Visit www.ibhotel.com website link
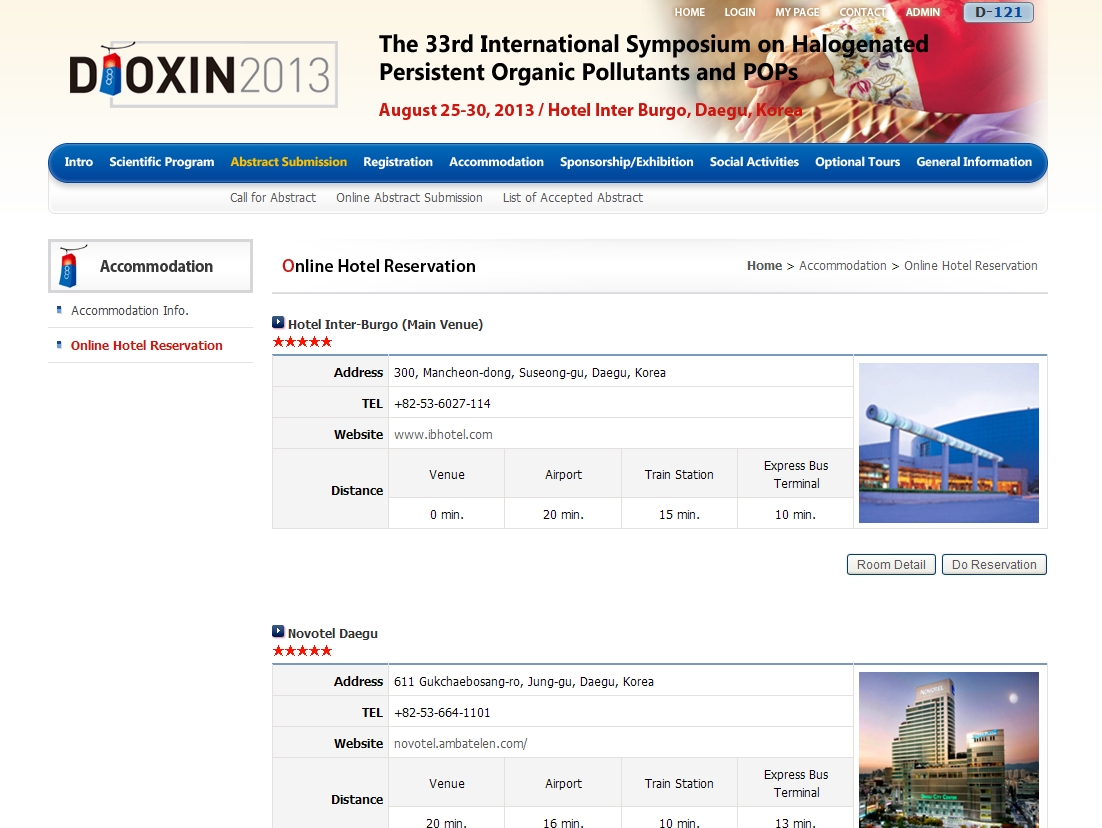This screenshot has width=1102, height=828. (443, 434)
